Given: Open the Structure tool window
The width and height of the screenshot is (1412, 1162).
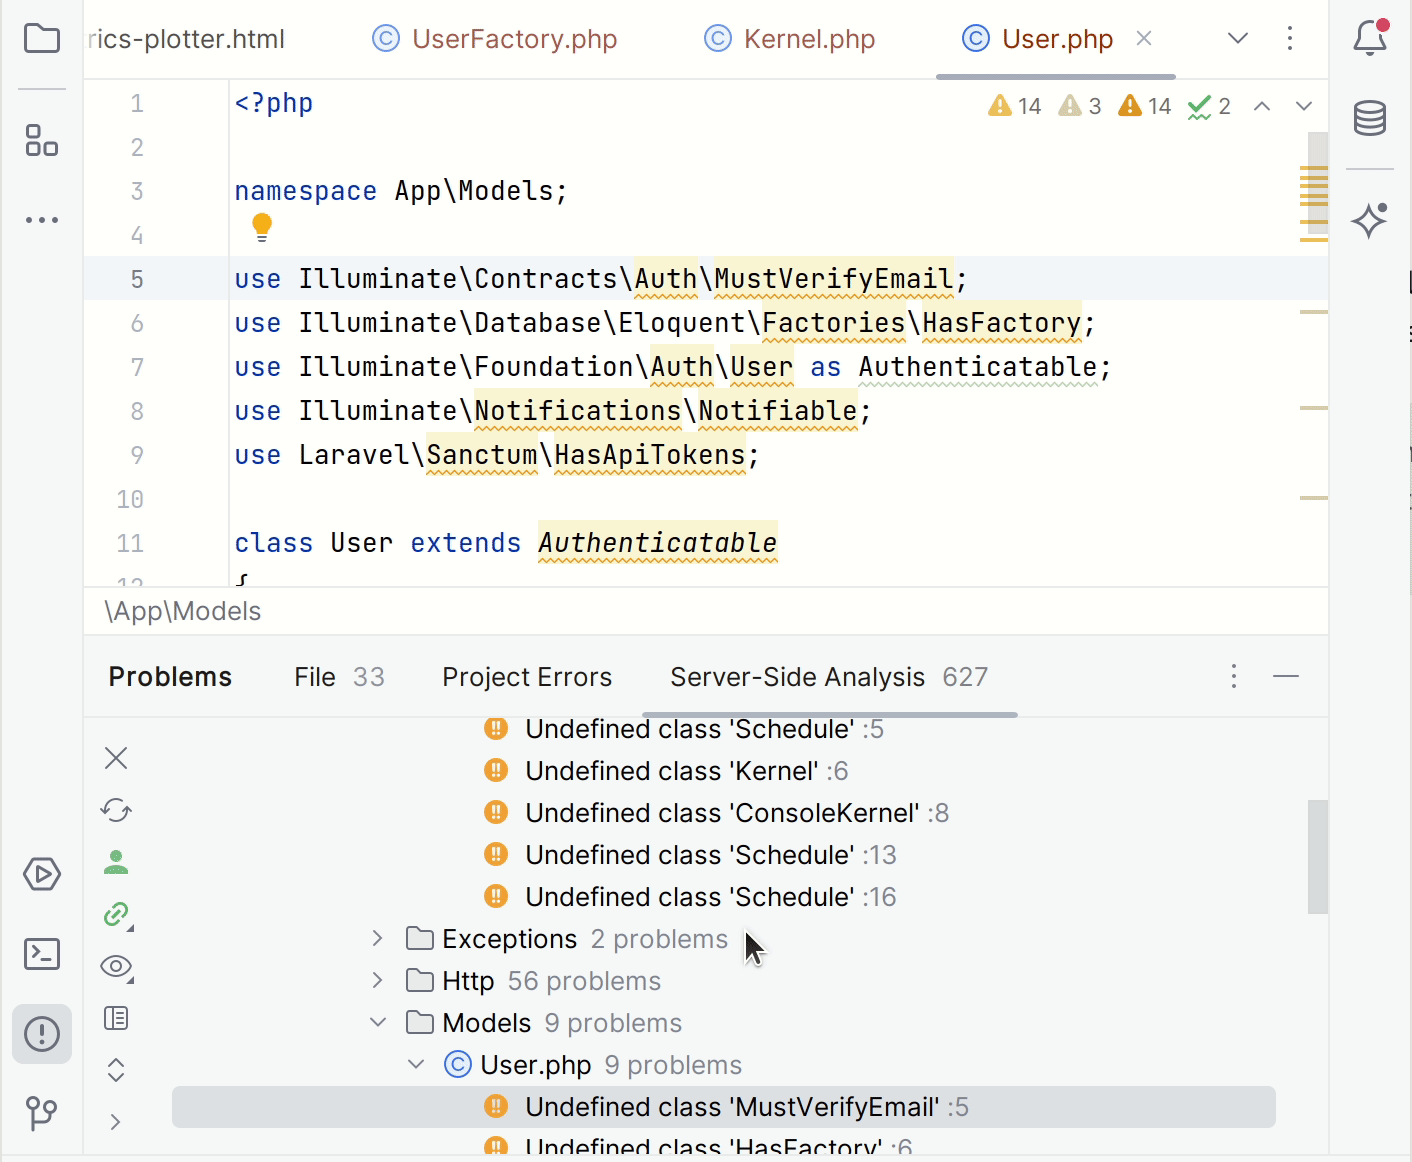Looking at the screenshot, I should click(42, 141).
